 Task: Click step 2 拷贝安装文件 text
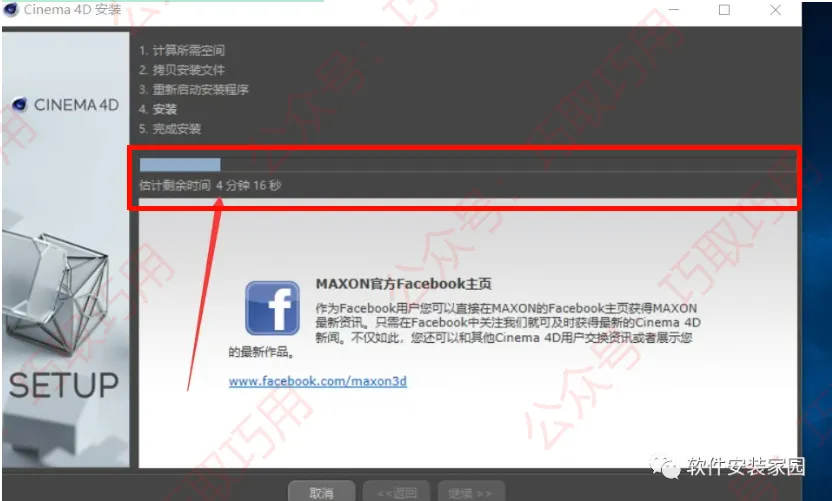[x=182, y=70]
